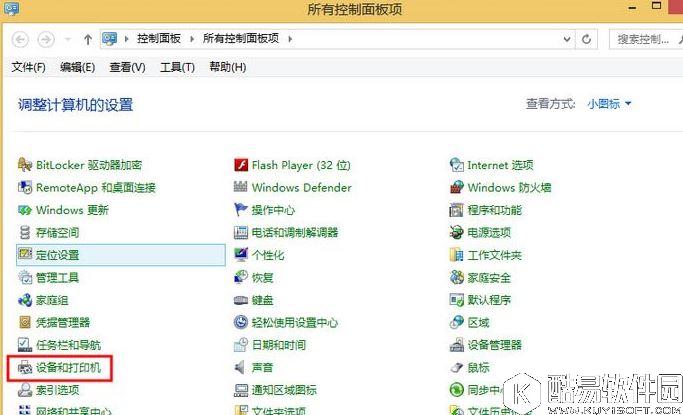
Task: Open the 存储空间 text link
Action: click(x=57, y=233)
